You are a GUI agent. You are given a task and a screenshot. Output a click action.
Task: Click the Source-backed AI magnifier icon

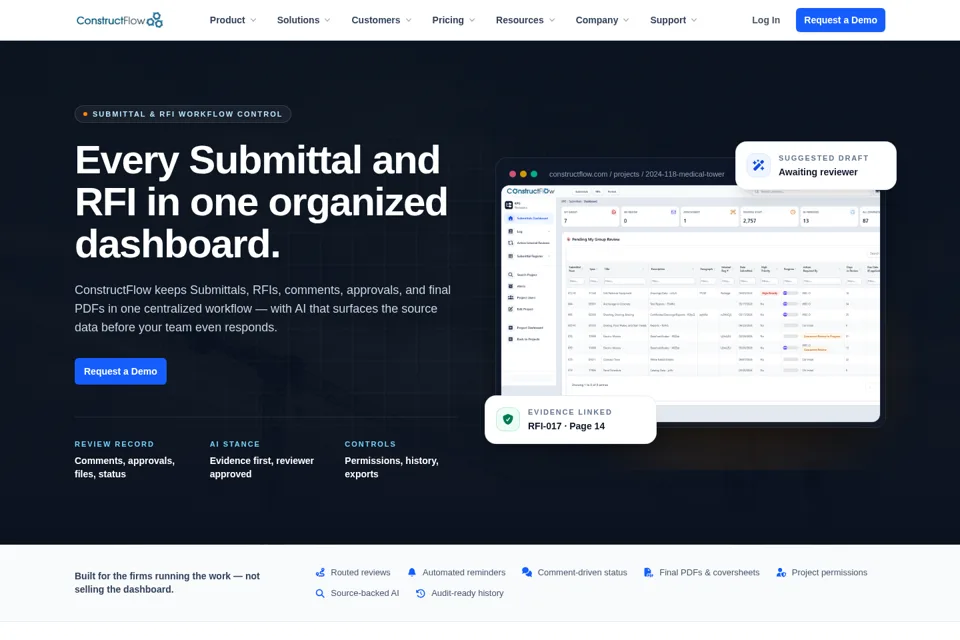pyautogui.click(x=320, y=593)
